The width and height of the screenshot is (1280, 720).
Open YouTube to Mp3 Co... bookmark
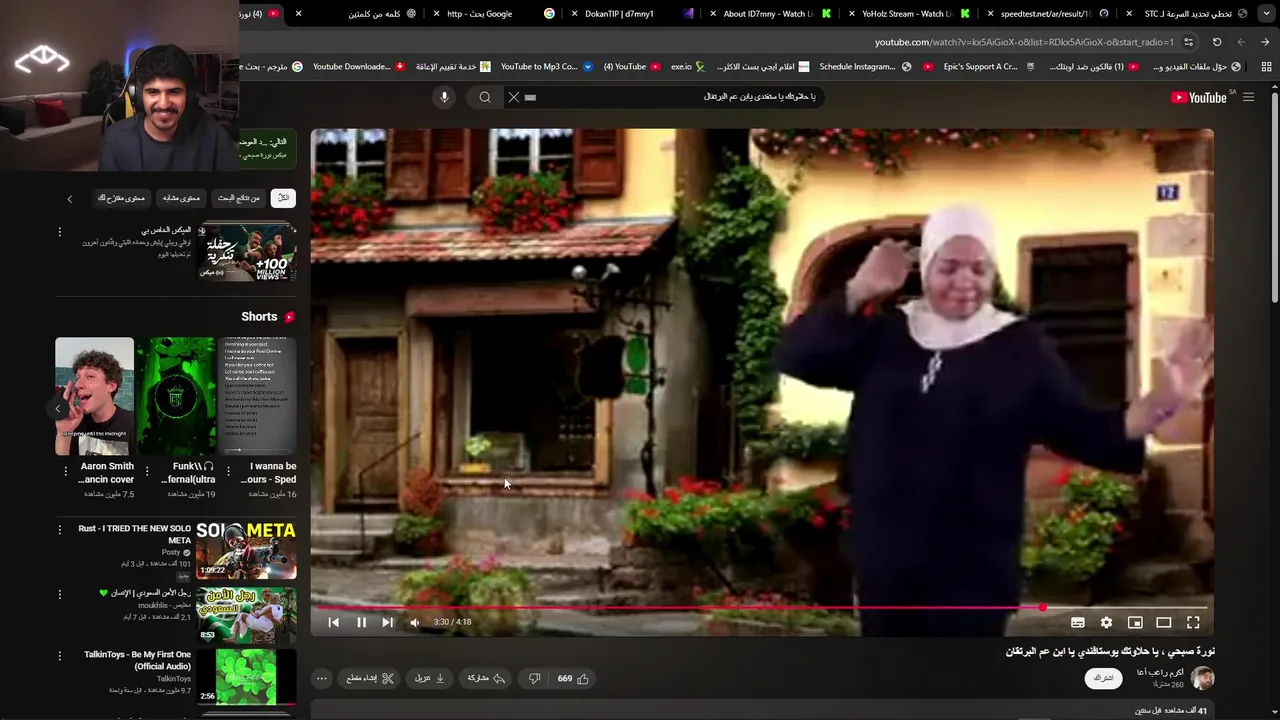[546, 67]
